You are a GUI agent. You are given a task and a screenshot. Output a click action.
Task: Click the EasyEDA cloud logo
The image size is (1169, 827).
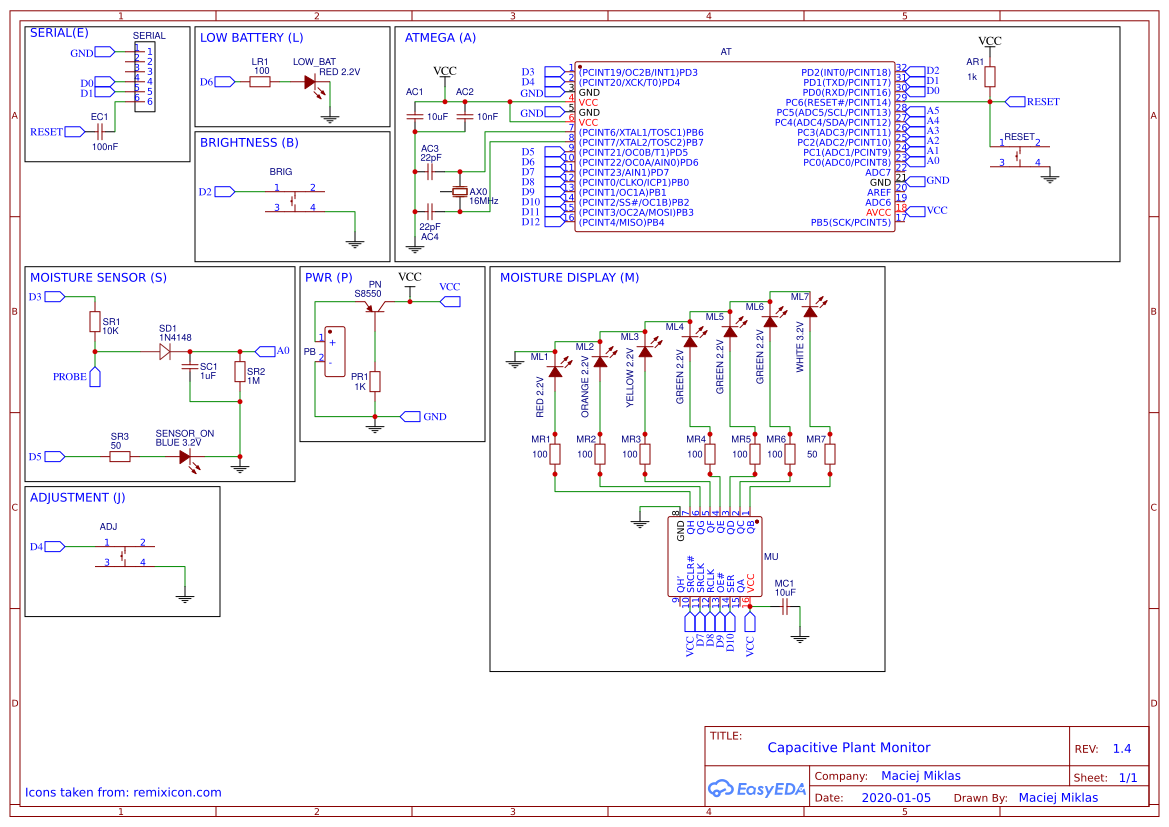pyautogui.click(x=721, y=789)
